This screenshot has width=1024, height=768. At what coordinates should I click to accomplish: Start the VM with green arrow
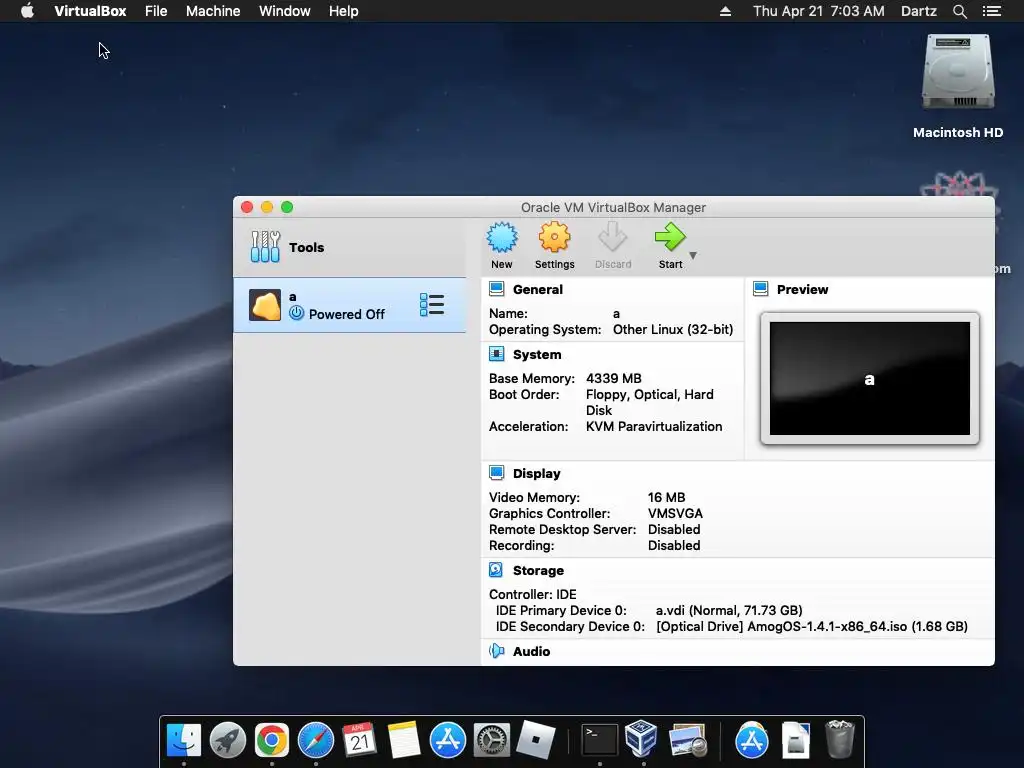pos(670,238)
